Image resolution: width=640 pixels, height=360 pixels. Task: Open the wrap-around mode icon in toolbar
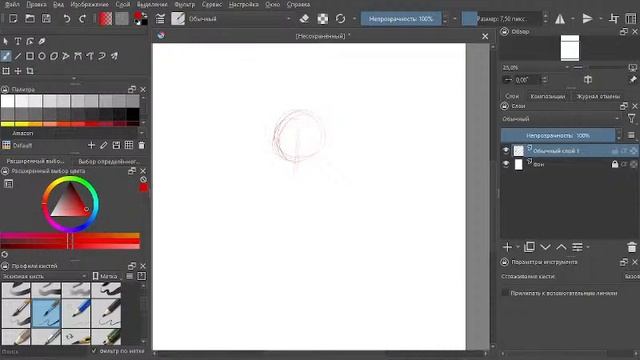click(614, 18)
